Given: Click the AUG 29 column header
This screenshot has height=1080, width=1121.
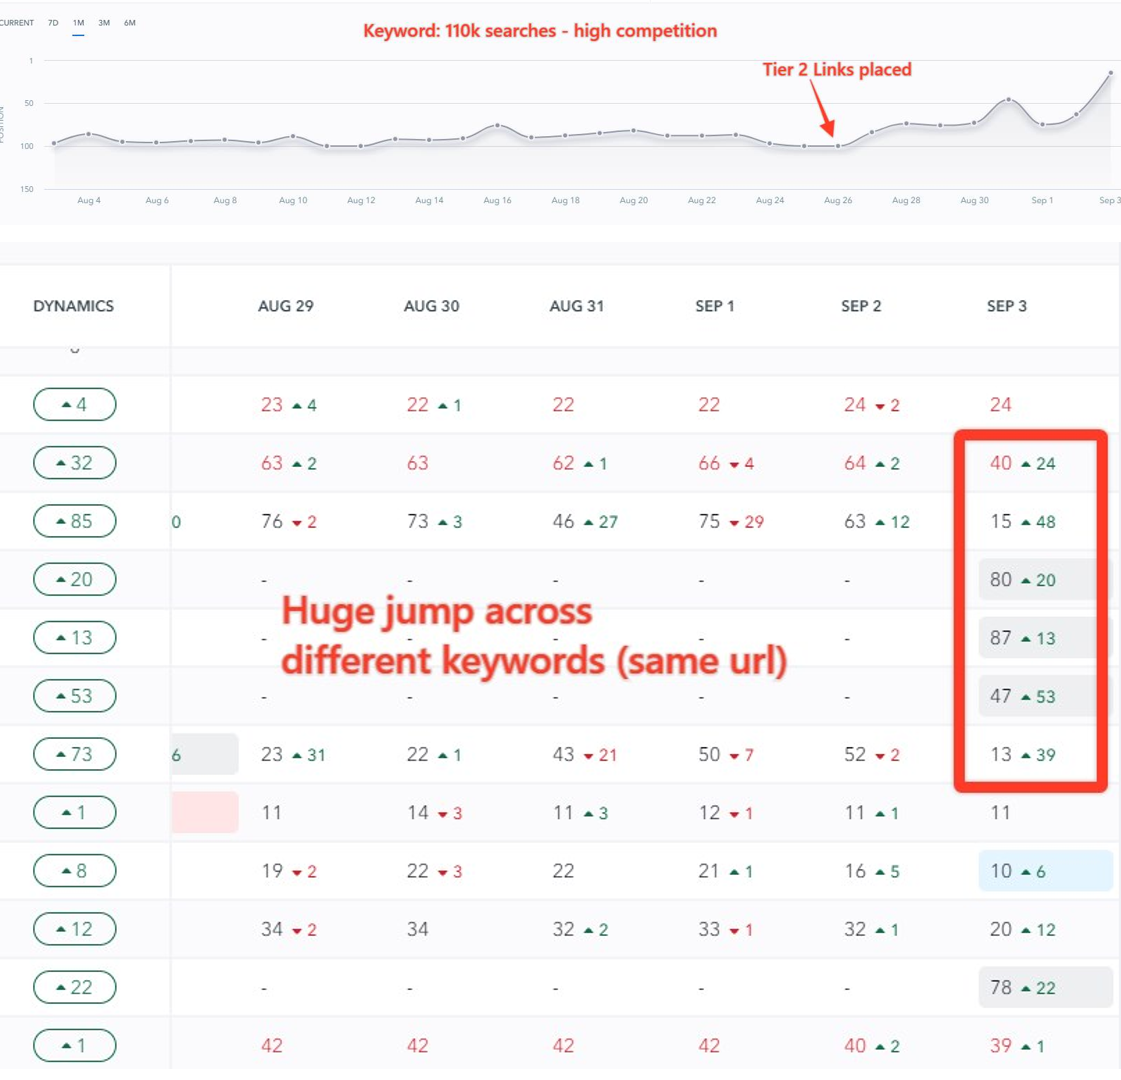Looking at the screenshot, I should pyautogui.click(x=286, y=306).
